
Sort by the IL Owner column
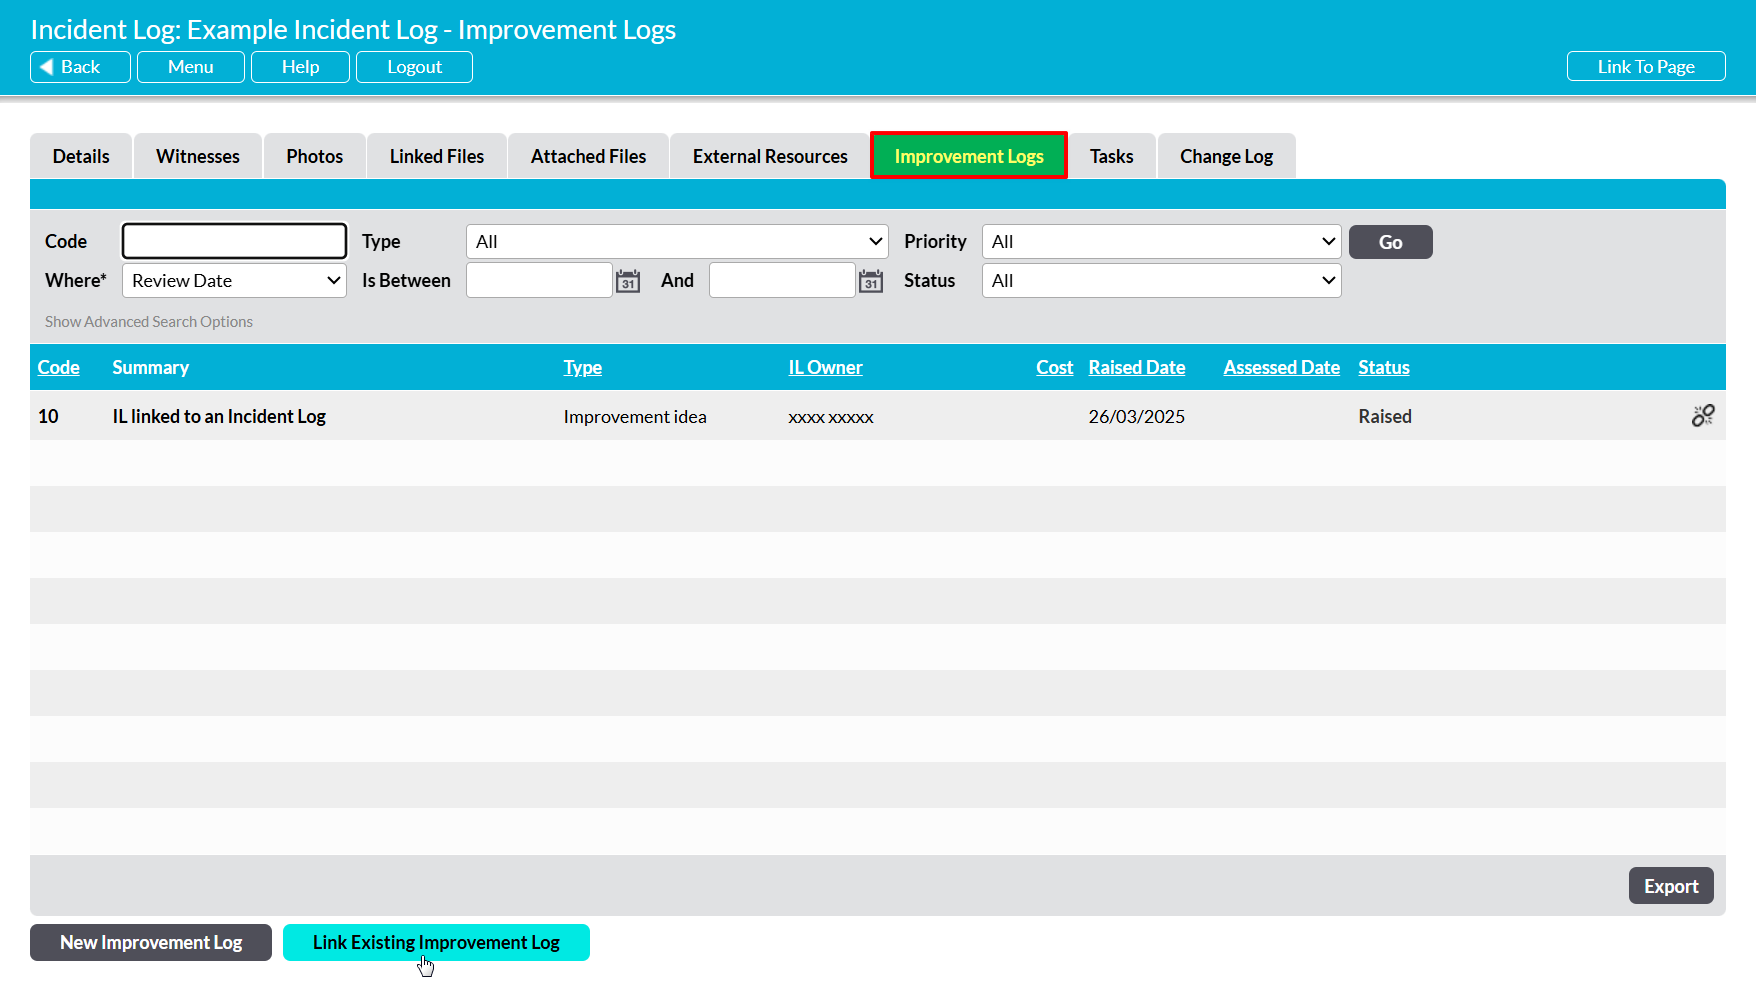tap(825, 367)
